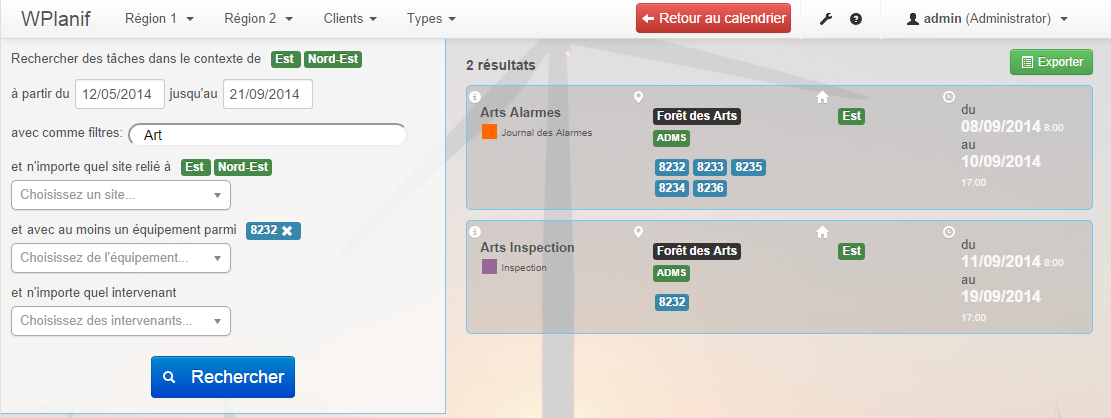This screenshot has height=418, width=1111.
Task: Click the start date field 12/05/2014
Action: (x=119, y=94)
